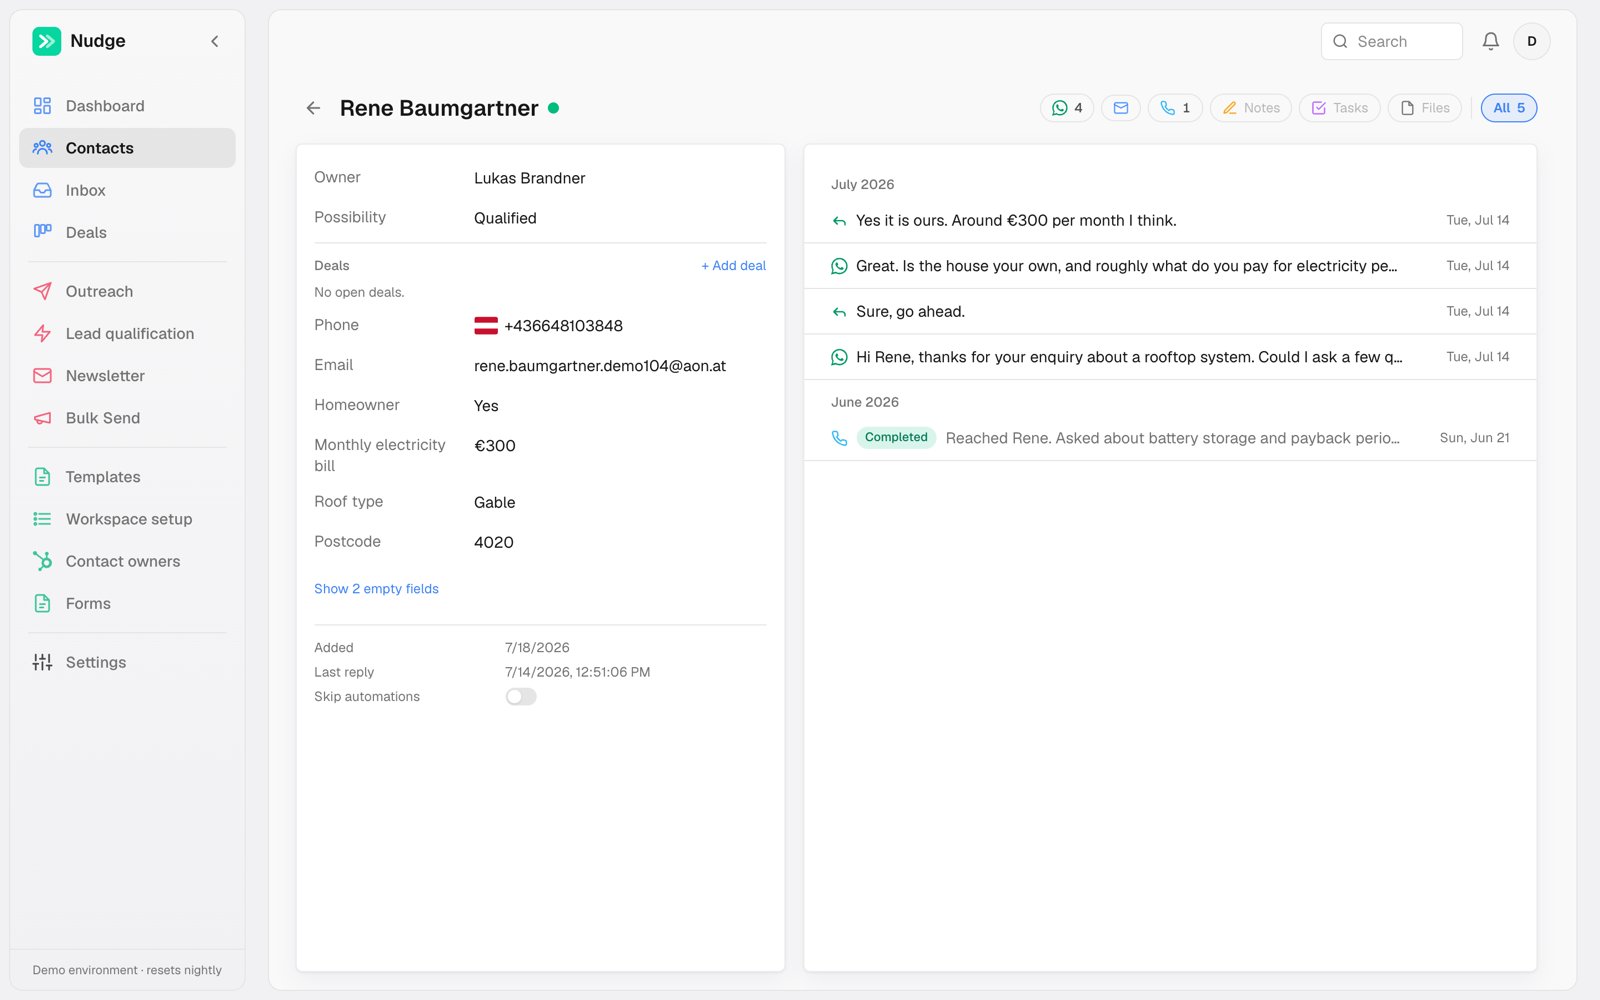Viewport: 1600px width, 1000px height.
Task: Open the 'Great. Is the house your own' message
Action: [1170, 266]
